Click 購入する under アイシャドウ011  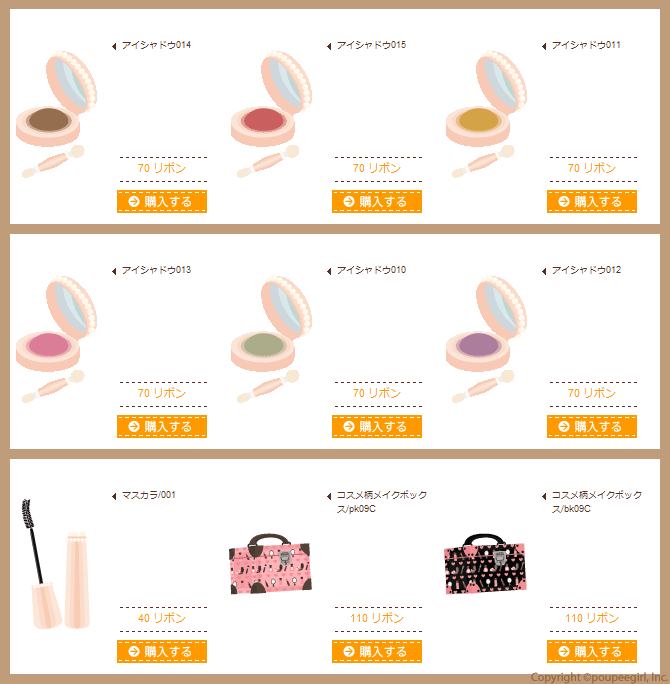[592, 202]
